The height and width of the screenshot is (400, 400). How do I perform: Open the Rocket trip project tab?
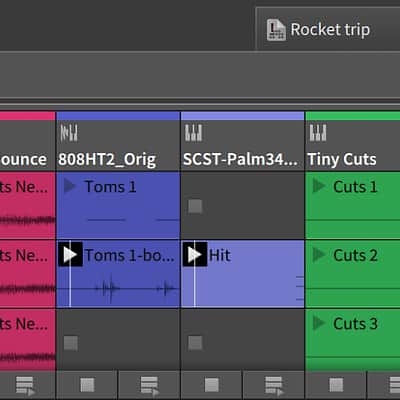click(328, 30)
